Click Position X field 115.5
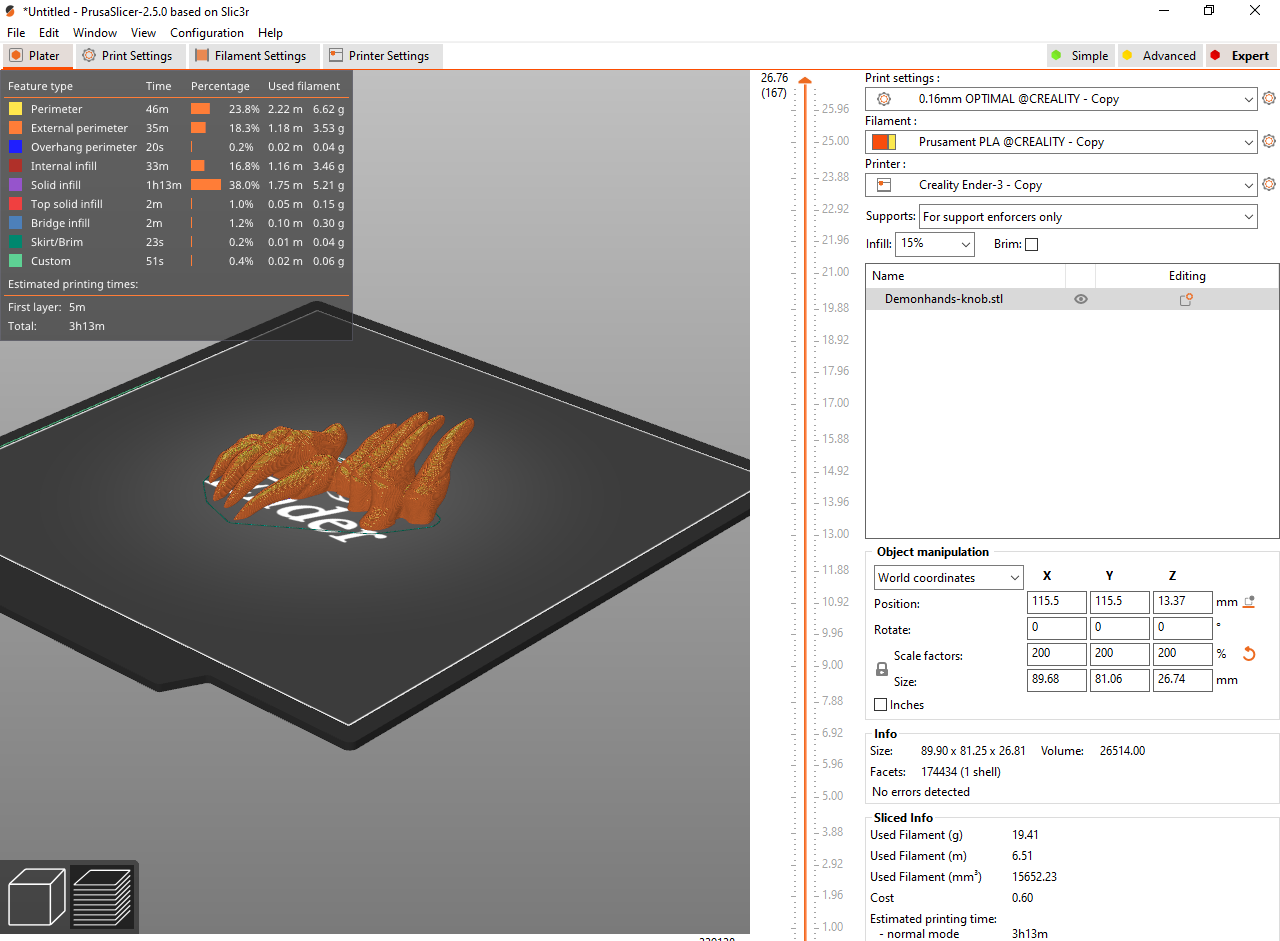 [x=1057, y=603]
